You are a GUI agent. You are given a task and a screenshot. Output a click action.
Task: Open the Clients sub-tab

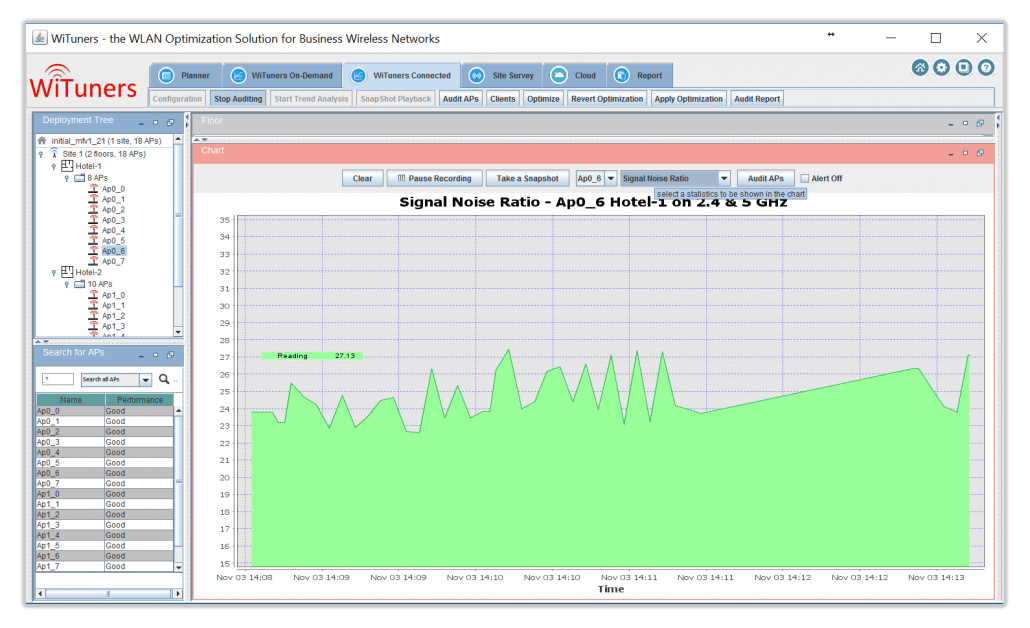(503, 99)
